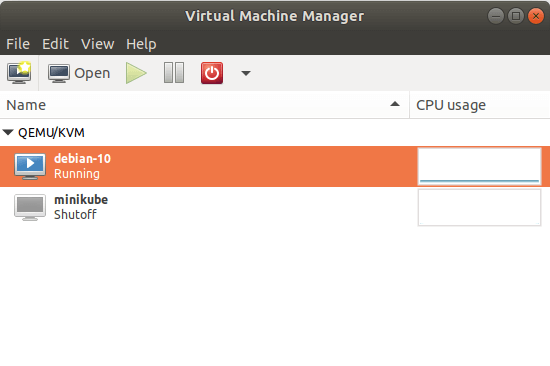The width and height of the screenshot is (550, 366).
Task: Open the File menu
Action: tap(18, 44)
